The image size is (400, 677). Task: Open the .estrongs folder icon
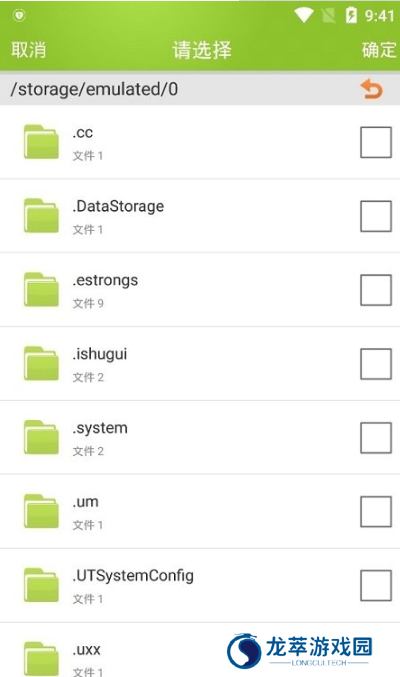[41, 289]
